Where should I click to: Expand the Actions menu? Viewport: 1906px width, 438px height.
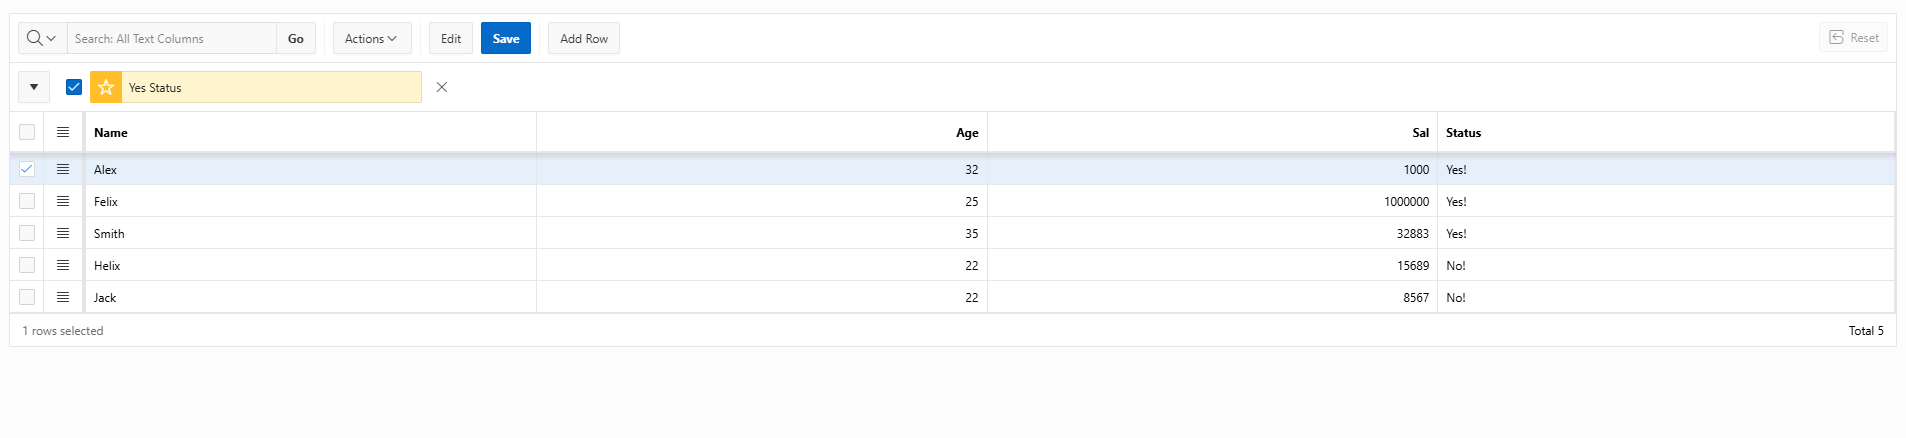pyautogui.click(x=371, y=38)
